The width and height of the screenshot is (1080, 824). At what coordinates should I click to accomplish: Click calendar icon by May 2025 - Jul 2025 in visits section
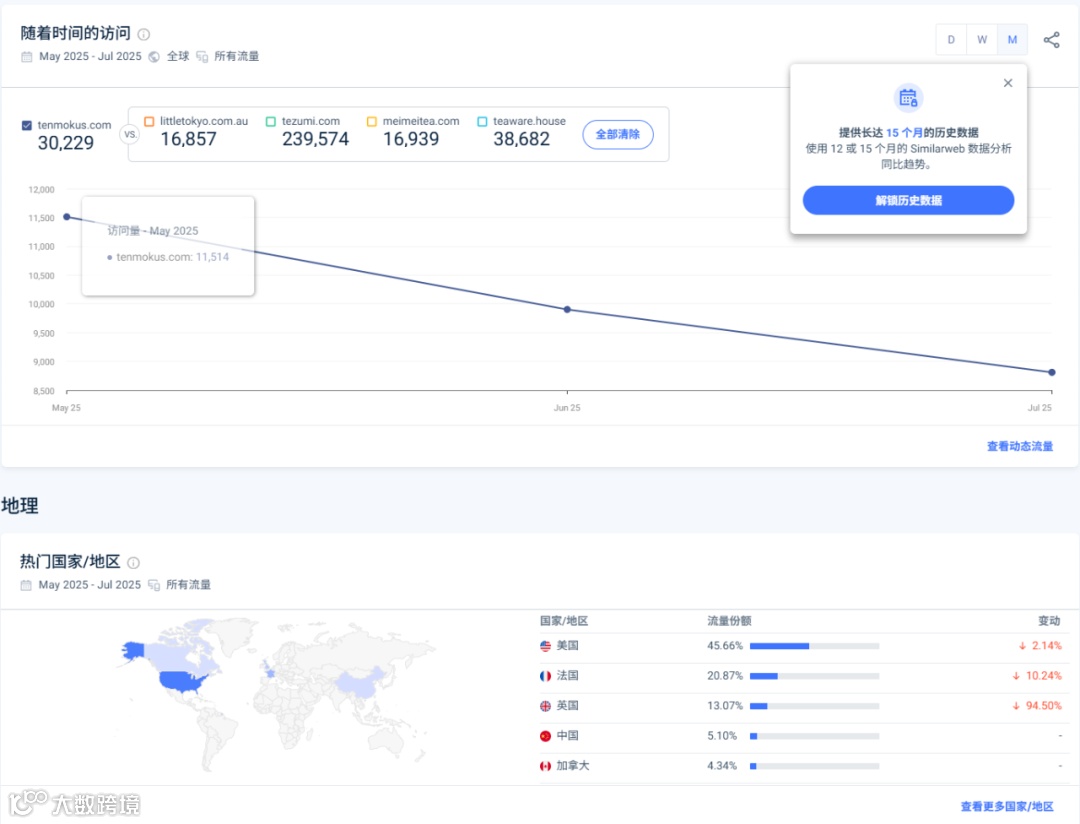click(x=27, y=56)
